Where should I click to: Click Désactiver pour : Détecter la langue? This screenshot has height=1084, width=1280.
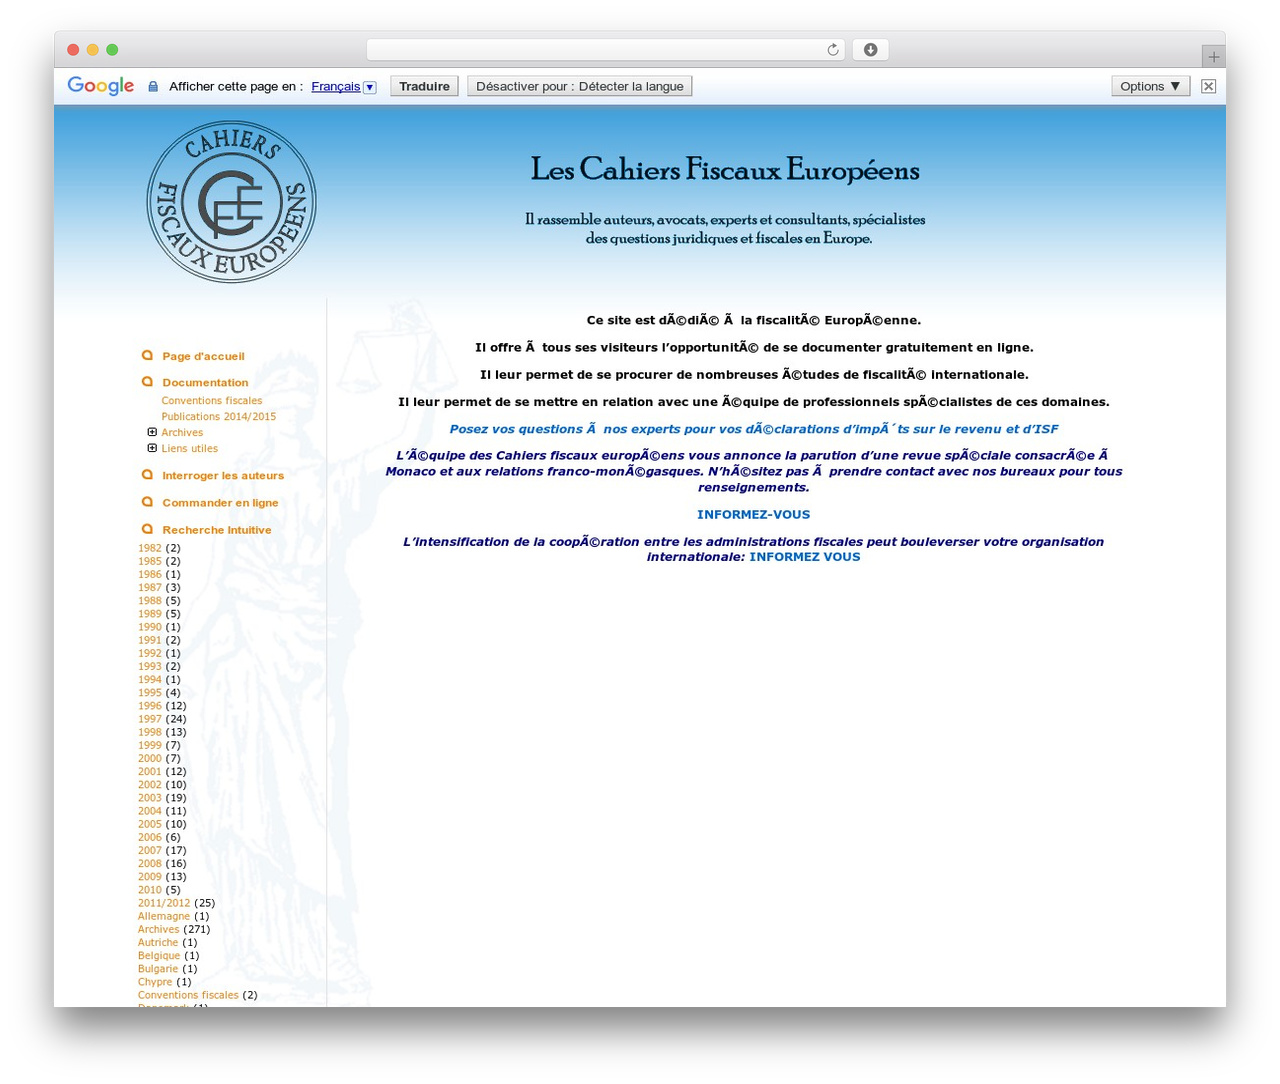(x=580, y=86)
